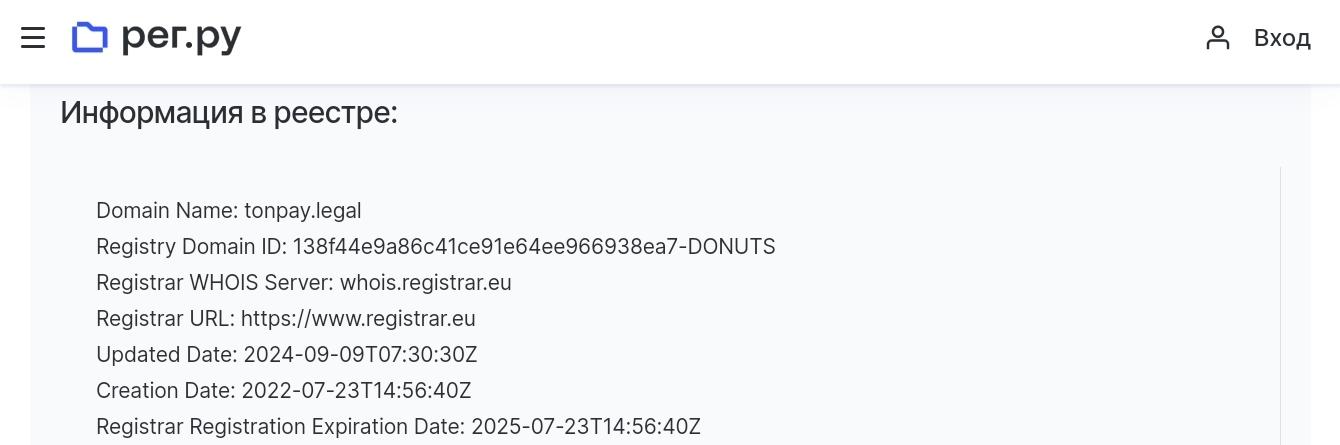
Task: Click the 2024-09-09T07:30:30Z timestamp
Action: pyautogui.click(x=360, y=355)
